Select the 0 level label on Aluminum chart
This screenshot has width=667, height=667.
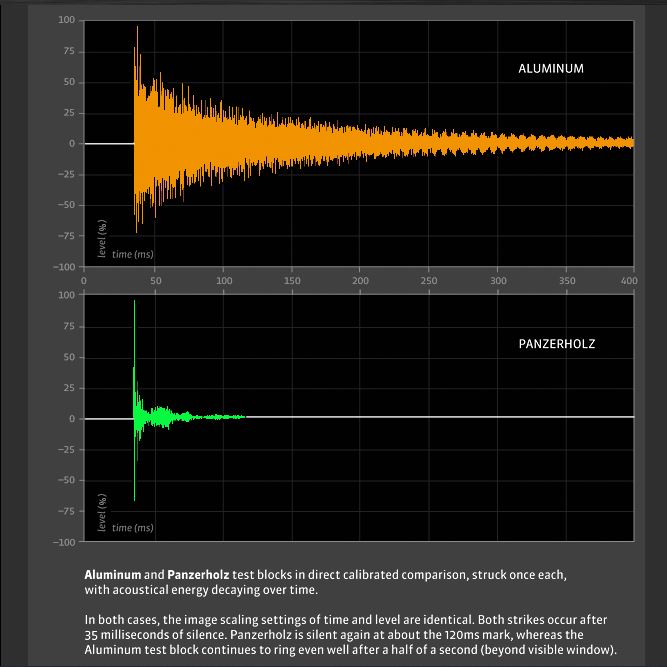coord(72,143)
